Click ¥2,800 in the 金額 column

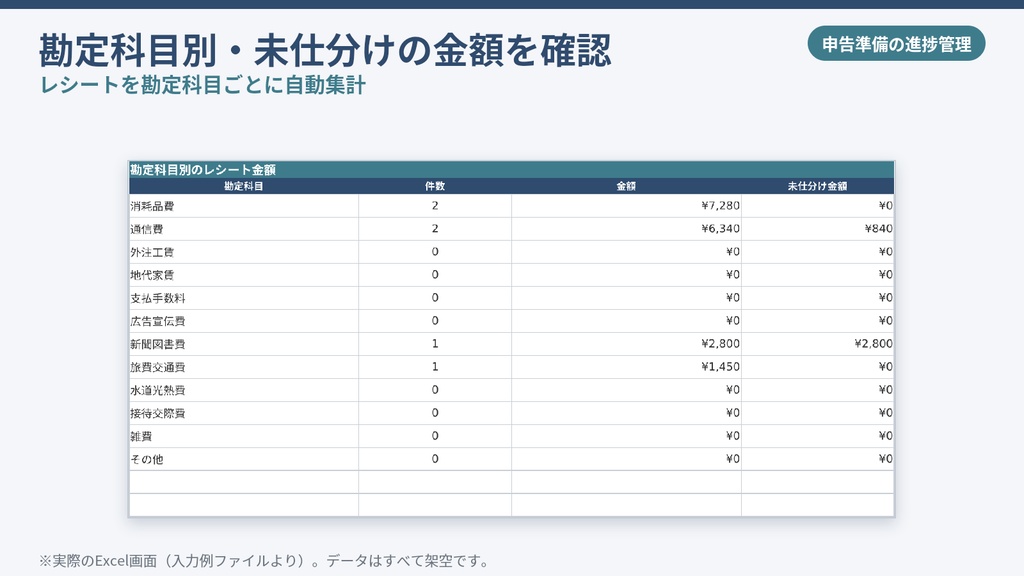pyautogui.click(x=626, y=344)
